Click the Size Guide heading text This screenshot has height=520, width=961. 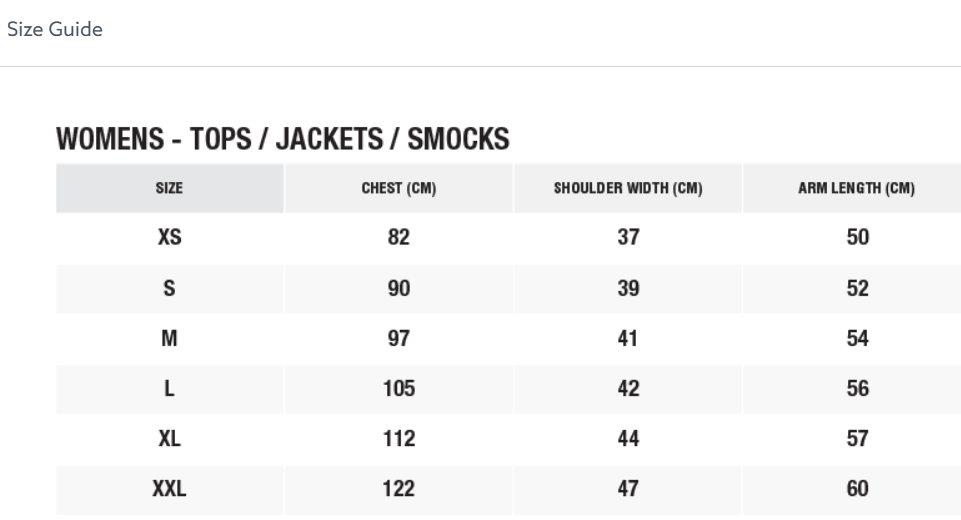coord(55,29)
